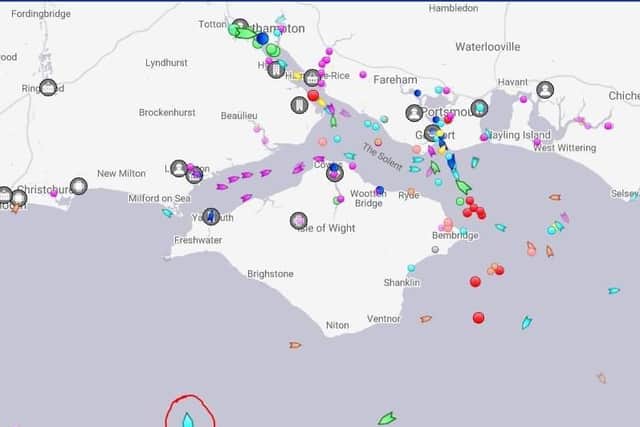Open the Hamble-le-Rice port icon
Screen dimensions: 640x427
click(312, 78)
